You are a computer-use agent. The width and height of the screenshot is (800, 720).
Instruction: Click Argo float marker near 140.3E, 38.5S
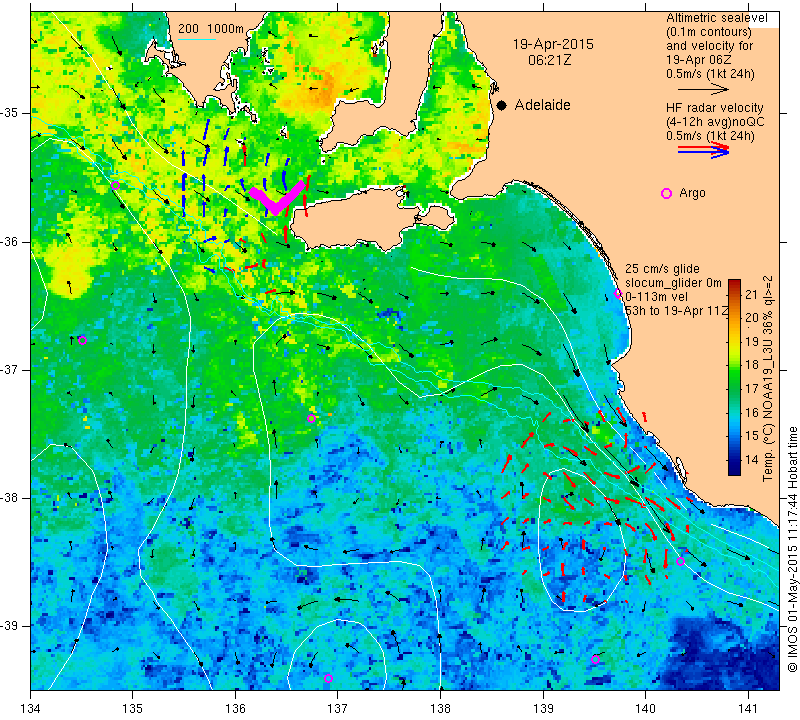coord(680,561)
